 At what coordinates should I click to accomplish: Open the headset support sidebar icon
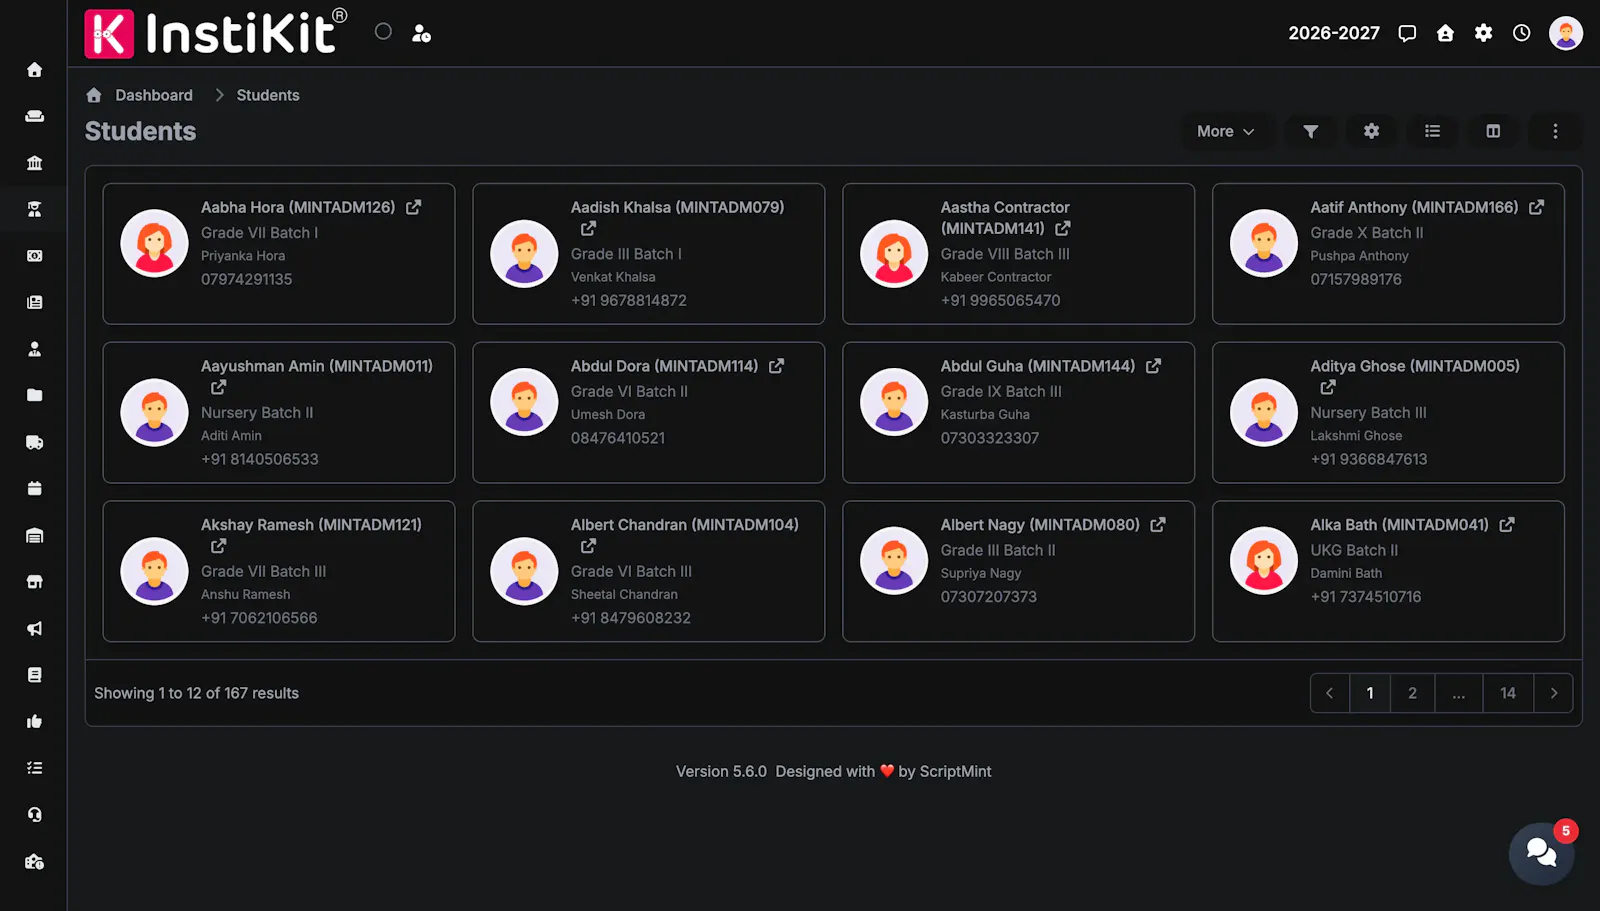(x=35, y=815)
